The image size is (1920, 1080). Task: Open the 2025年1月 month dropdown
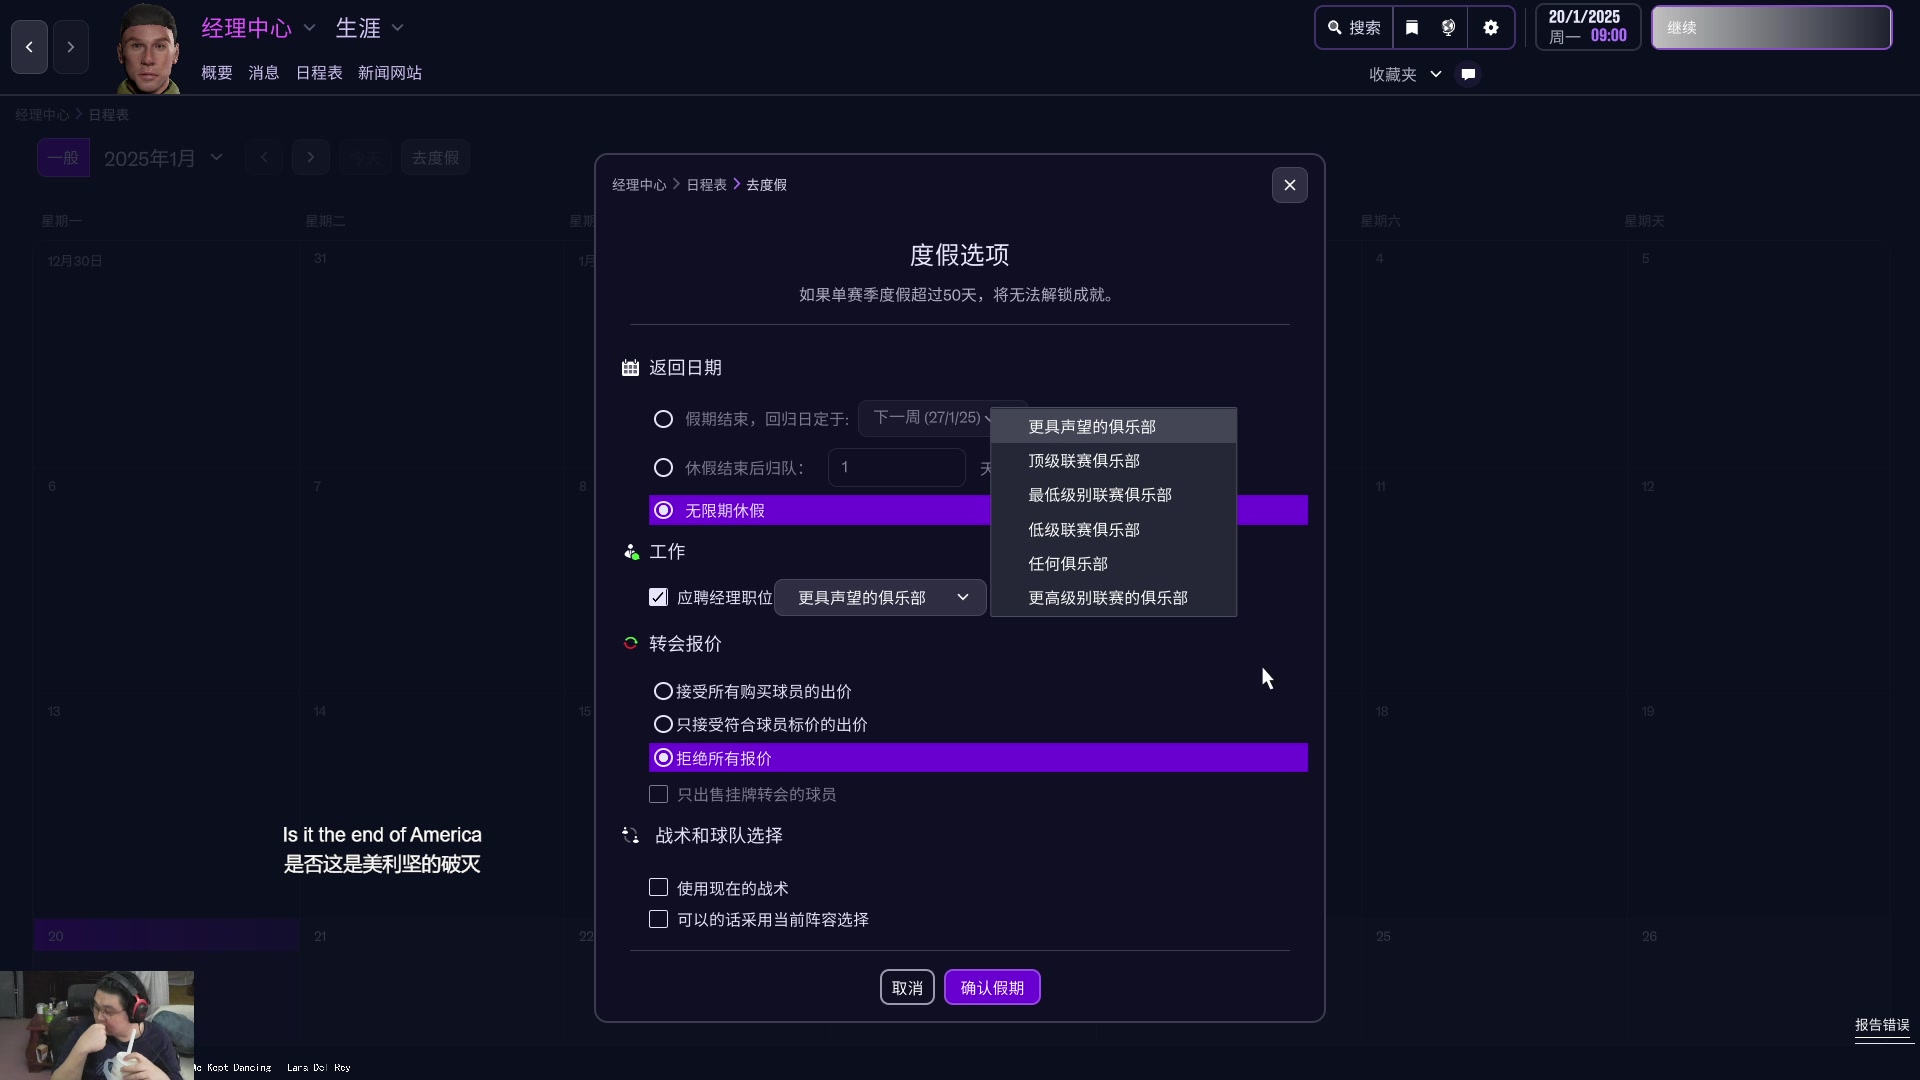162,157
